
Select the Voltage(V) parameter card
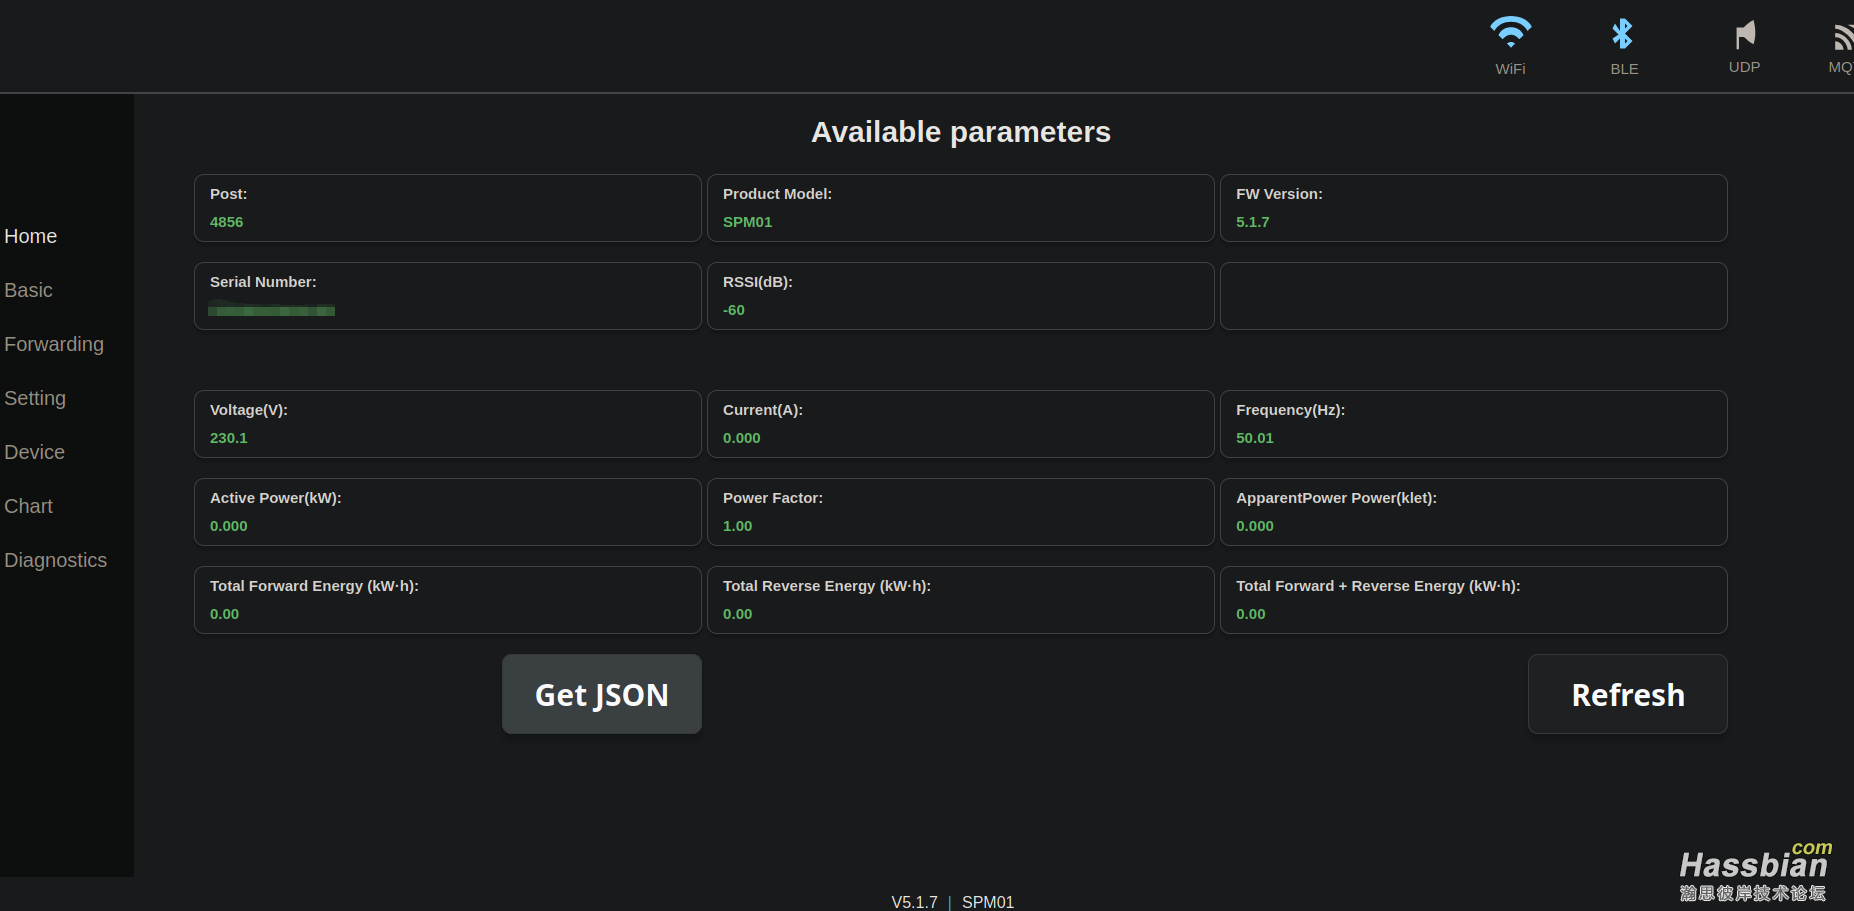click(x=447, y=424)
